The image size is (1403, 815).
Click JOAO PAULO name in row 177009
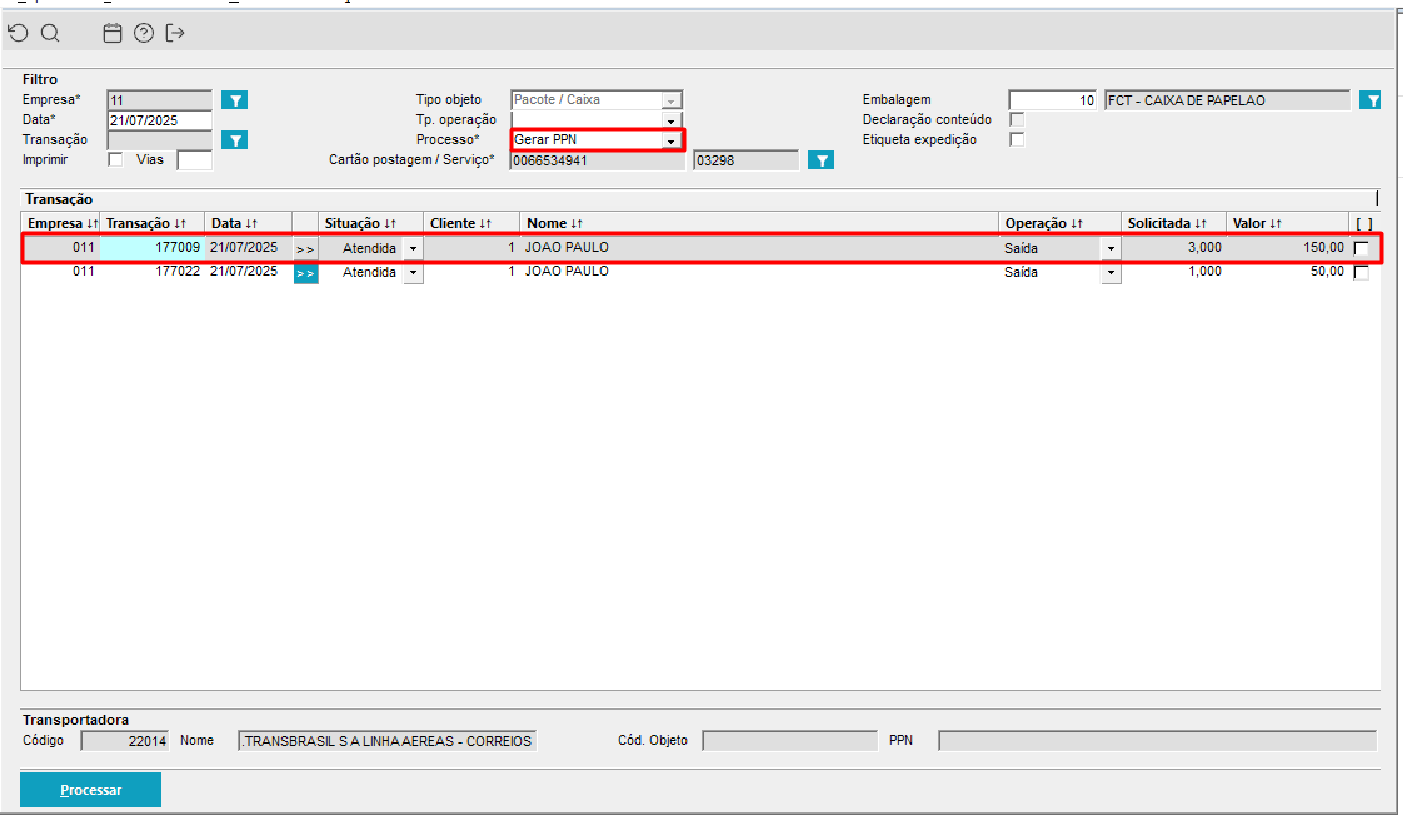tap(566, 248)
